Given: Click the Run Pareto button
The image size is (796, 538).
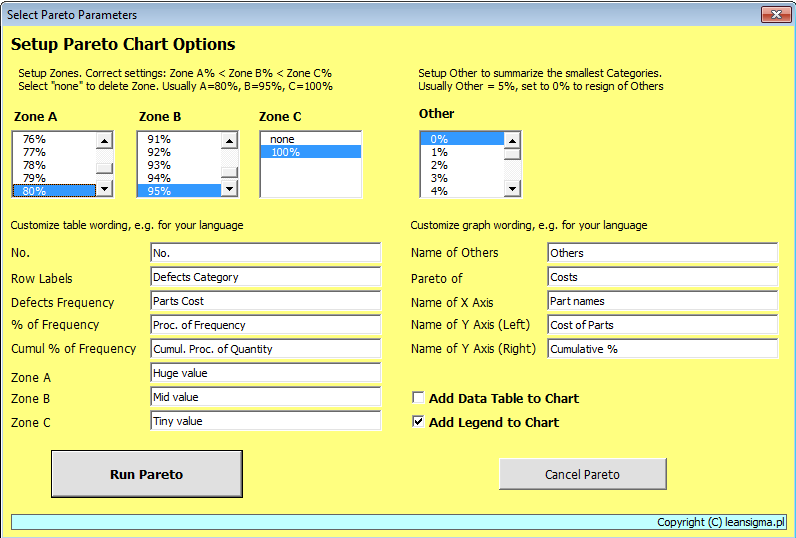Looking at the screenshot, I should pyautogui.click(x=146, y=474).
